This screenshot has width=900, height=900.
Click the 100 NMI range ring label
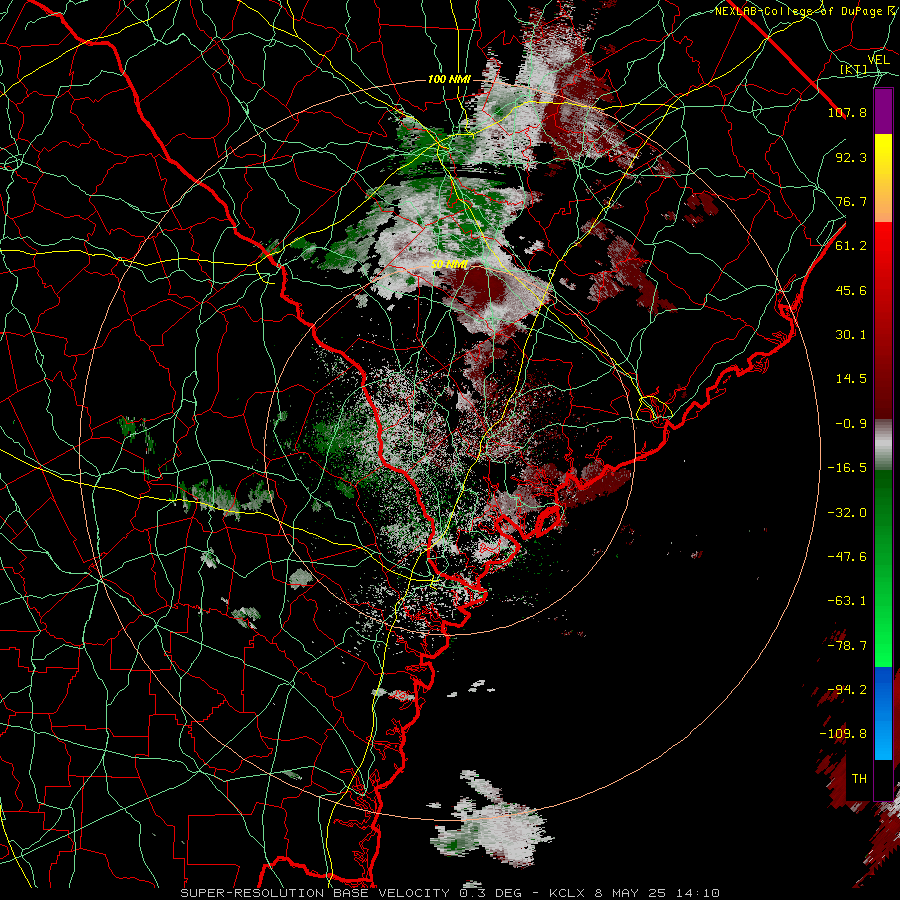point(449,79)
